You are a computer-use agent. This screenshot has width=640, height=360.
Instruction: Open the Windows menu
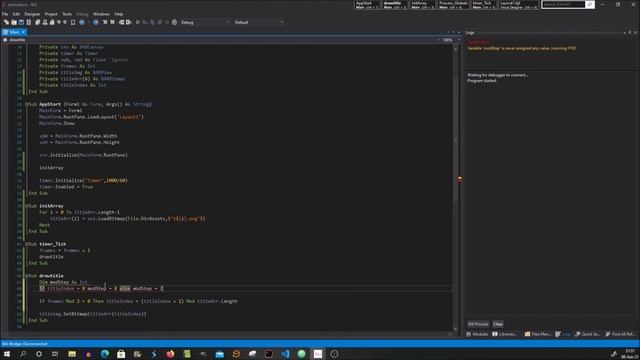click(x=101, y=14)
